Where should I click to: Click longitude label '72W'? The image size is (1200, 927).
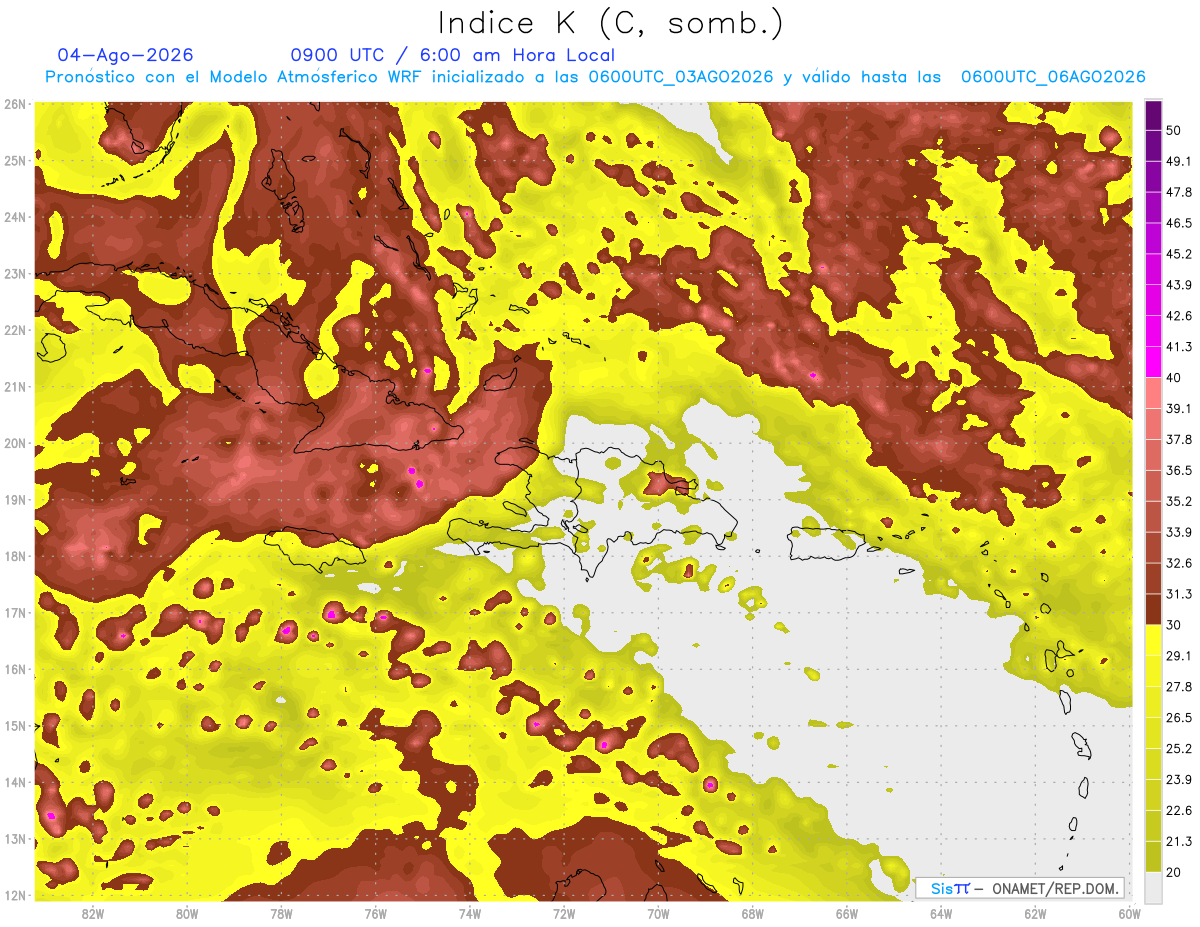pos(564,913)
